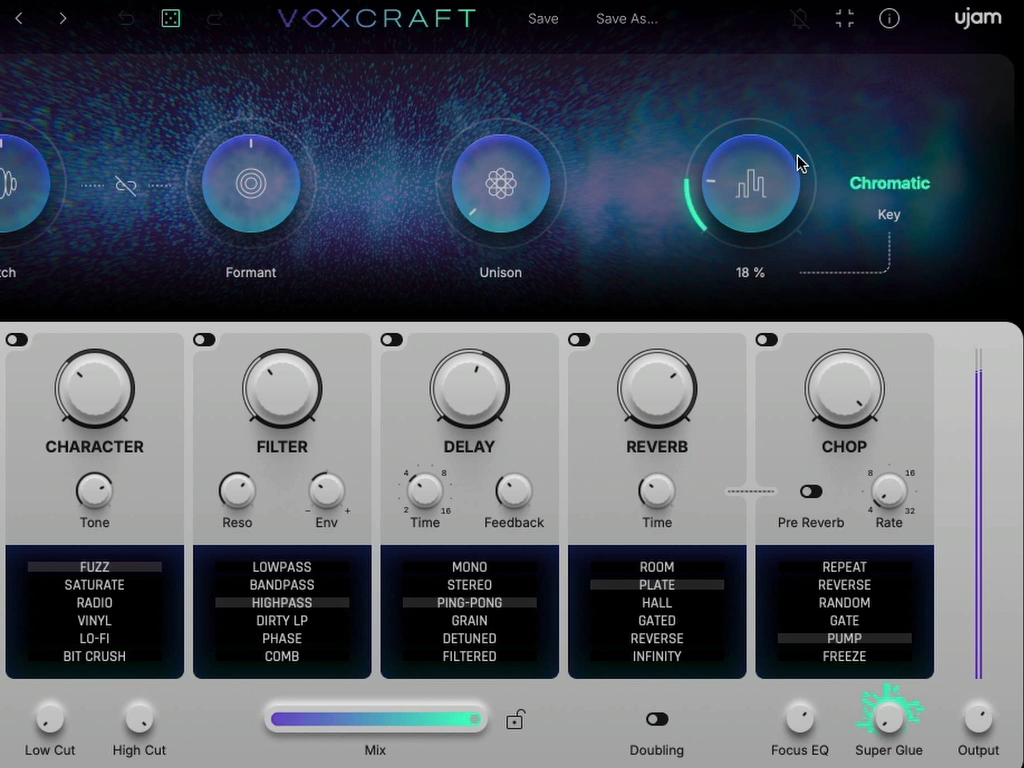Select FUZZ character mode
Image resolution: width=1024 pixels, height=768 pixels.
[95, 567]
